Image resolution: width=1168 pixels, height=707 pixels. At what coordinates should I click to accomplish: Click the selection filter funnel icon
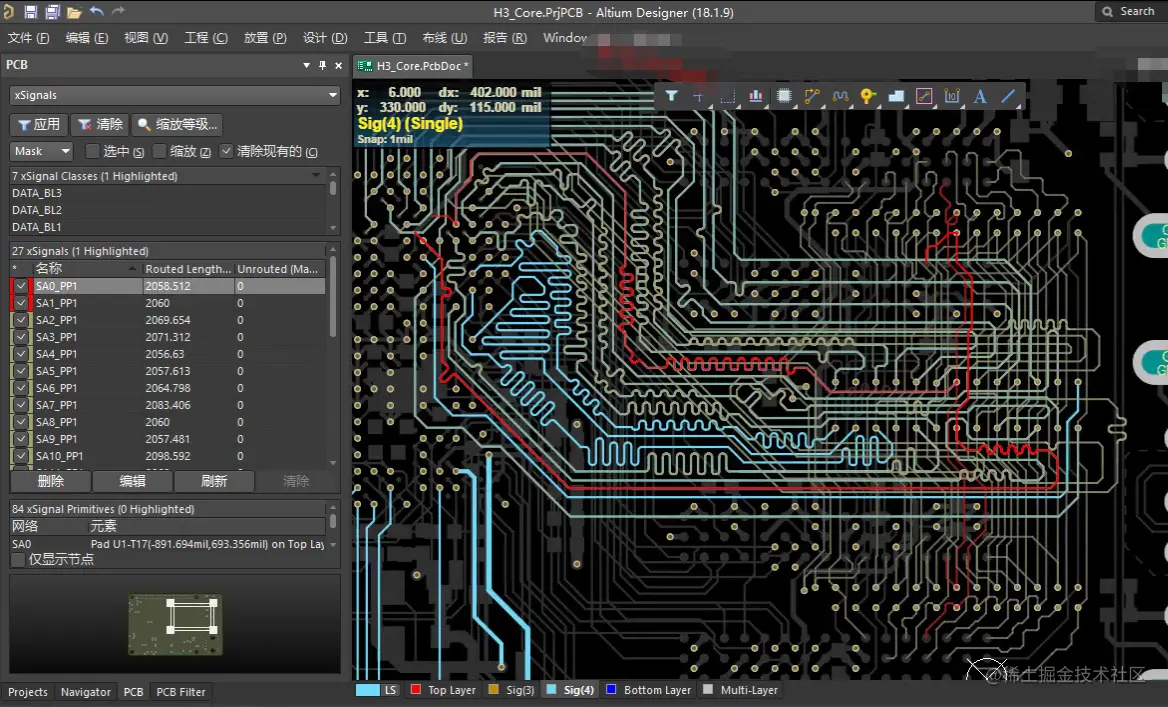[671, 96]
